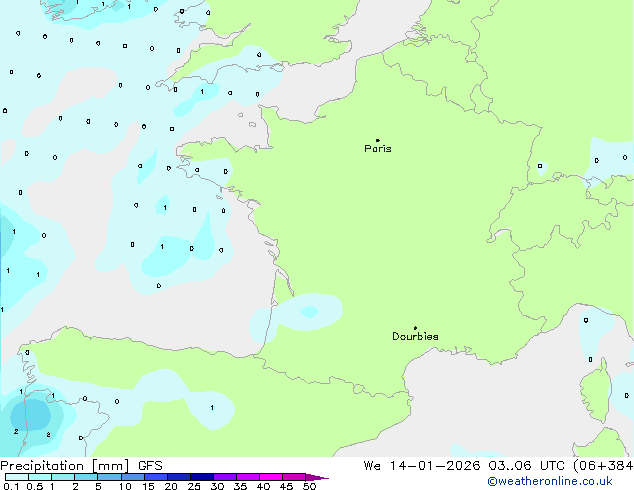Click the '03..06 UTC' time range text
The height and width of the screenshot is (490, 634).
click(526, 466)
